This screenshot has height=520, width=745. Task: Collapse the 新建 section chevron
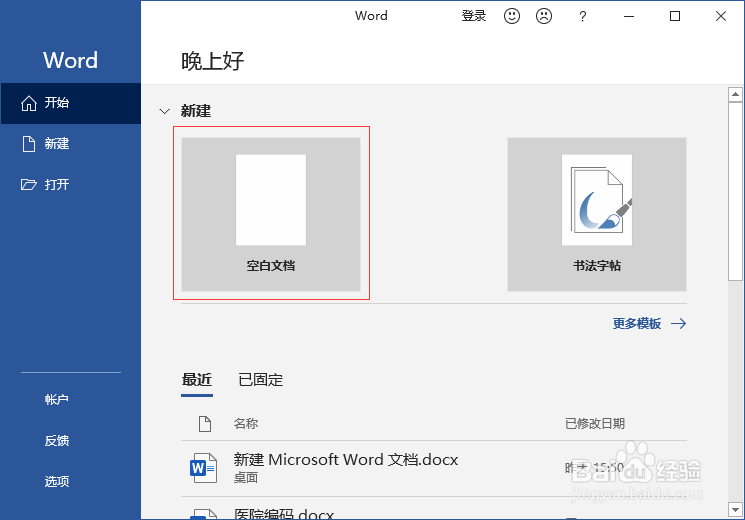pos(164,112)
